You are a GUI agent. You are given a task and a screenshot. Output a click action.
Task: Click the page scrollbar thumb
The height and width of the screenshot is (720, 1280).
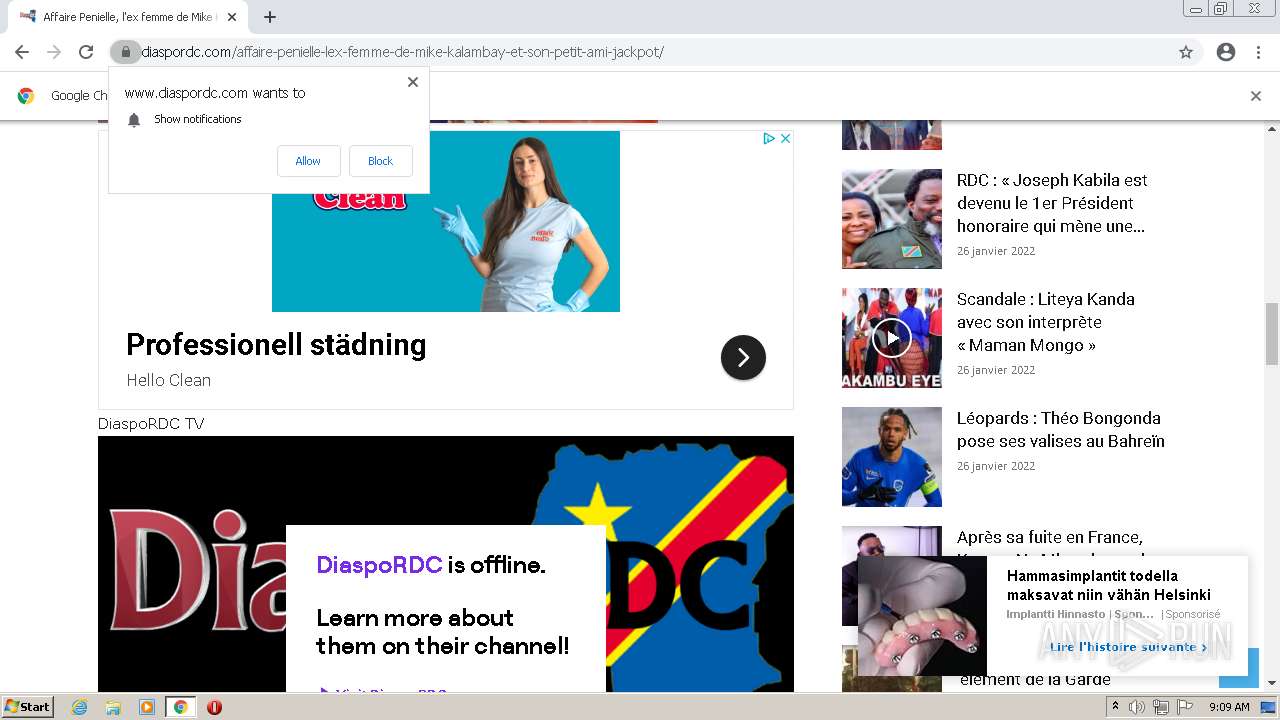tap(1272, 334)
